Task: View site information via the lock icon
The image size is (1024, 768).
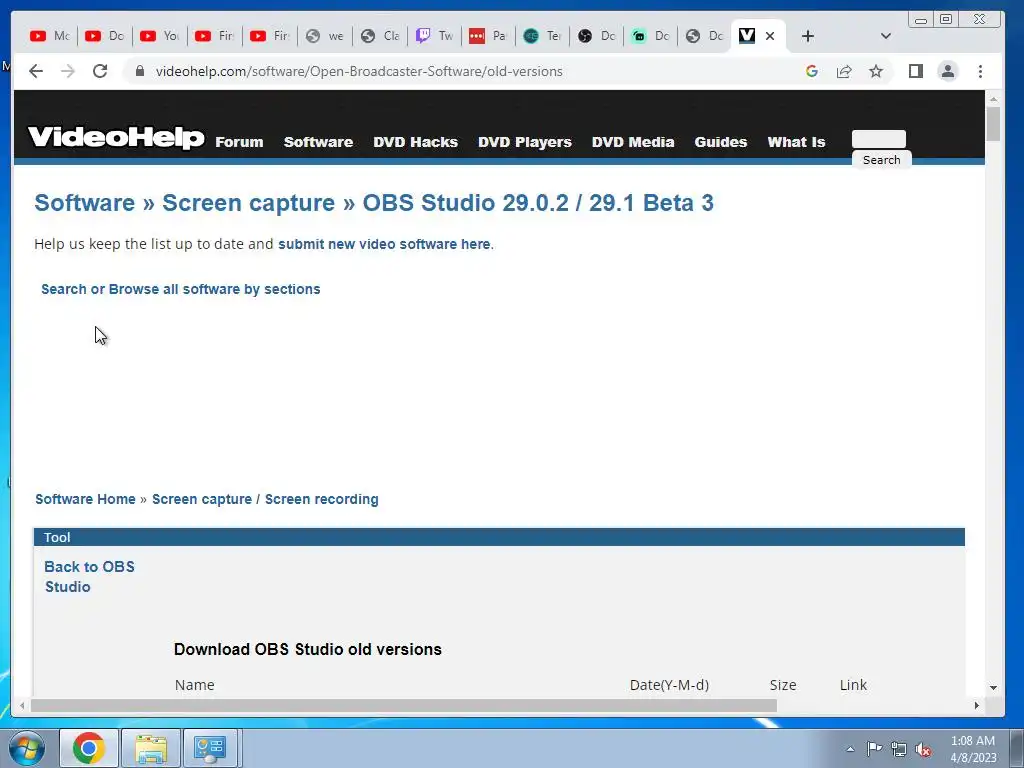Action: [x=140, y=71]
